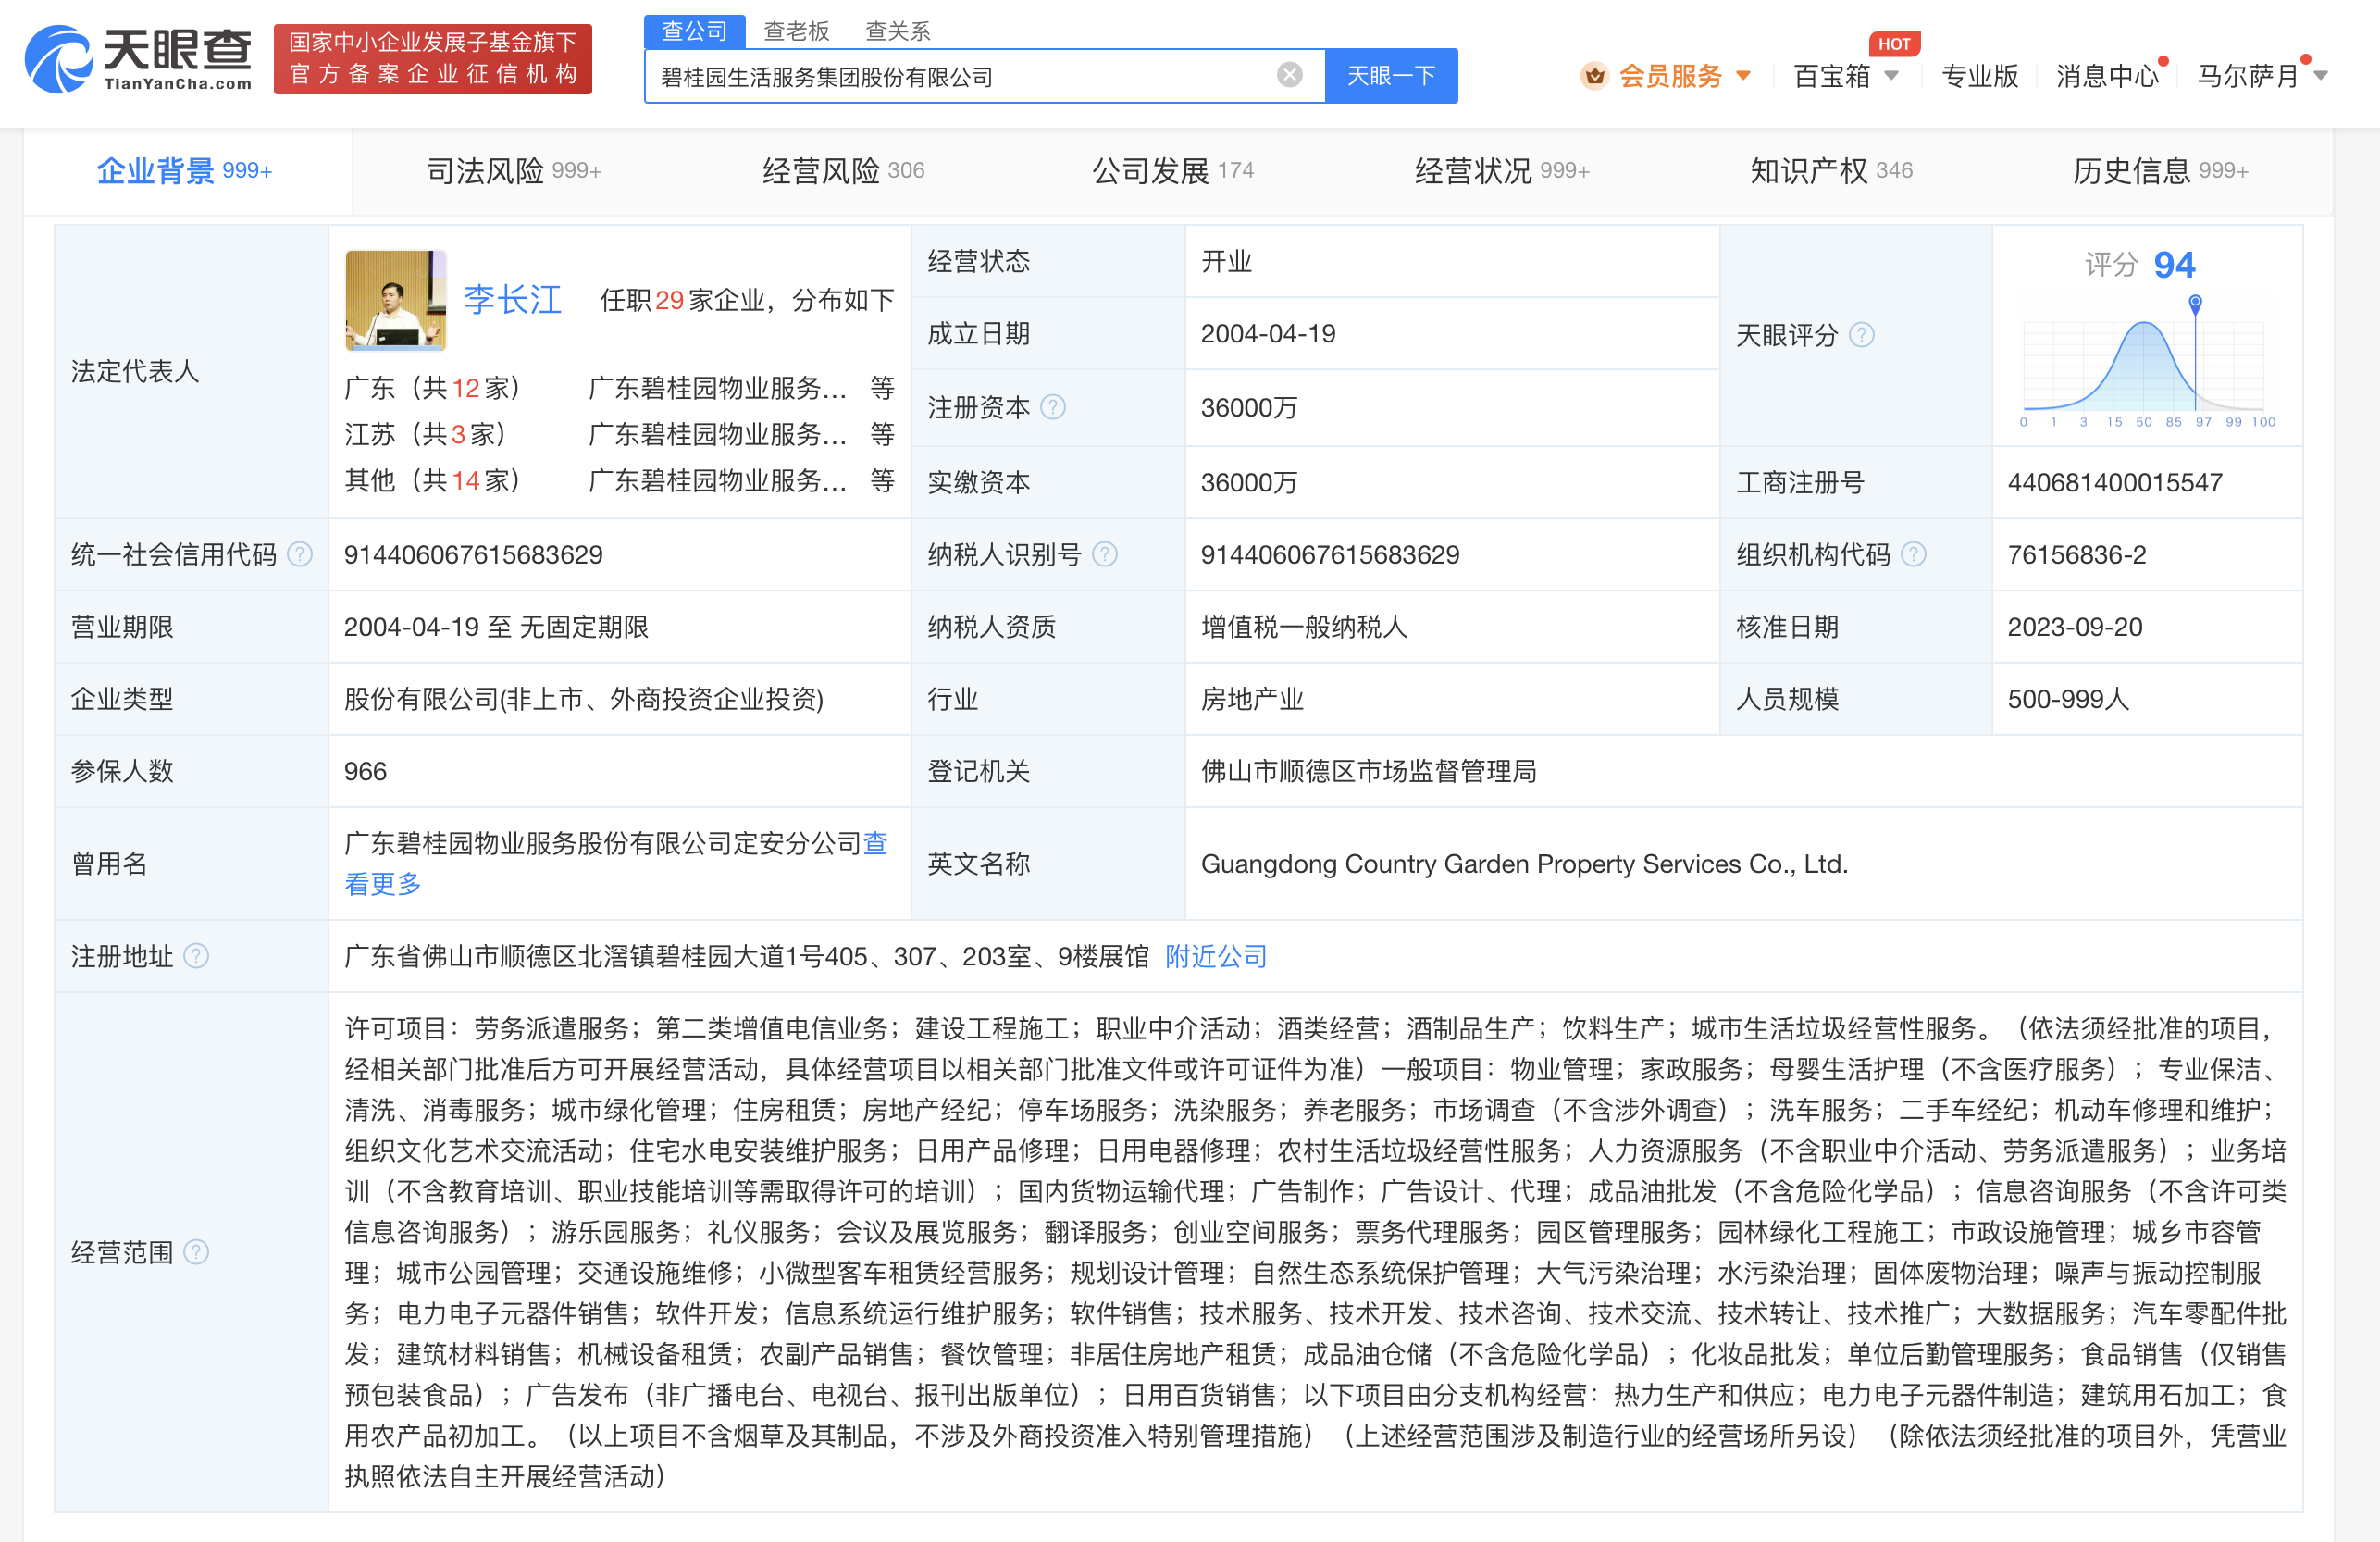
Task: Click the 增值税一般纳税人 value
Action: coord(1304,627)
